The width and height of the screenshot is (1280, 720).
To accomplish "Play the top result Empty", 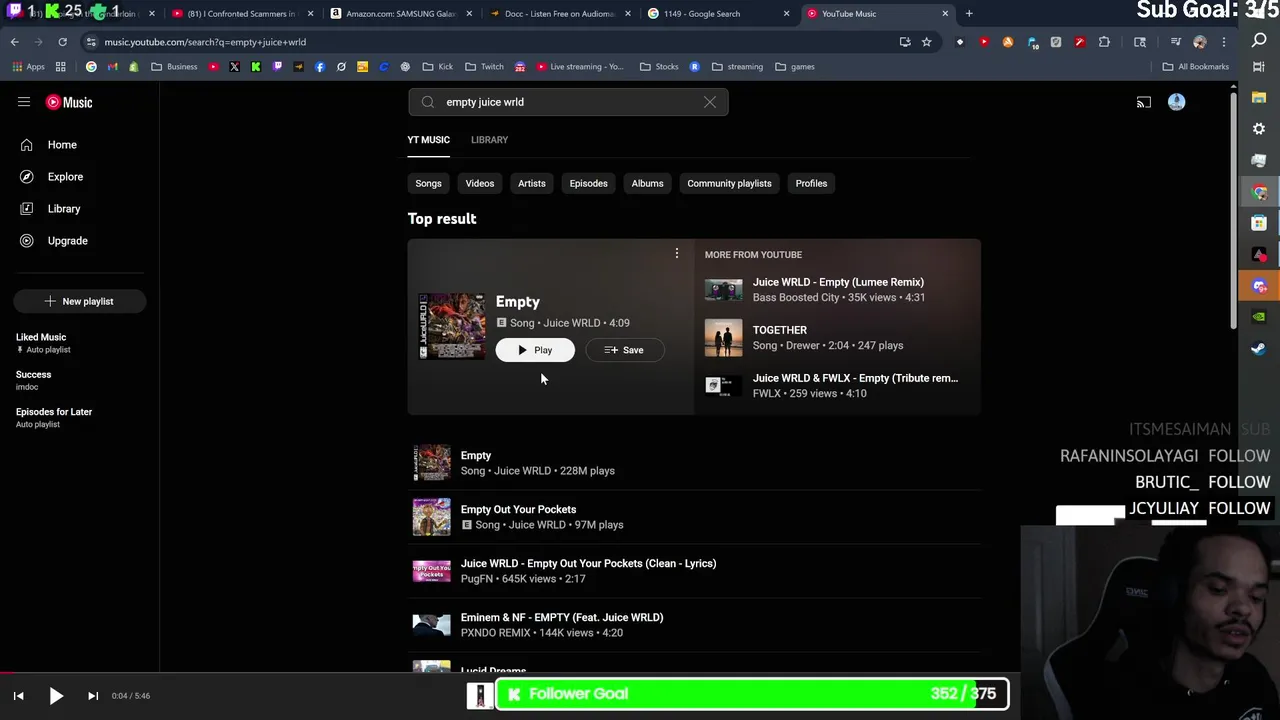I will (x=535, y=350).
